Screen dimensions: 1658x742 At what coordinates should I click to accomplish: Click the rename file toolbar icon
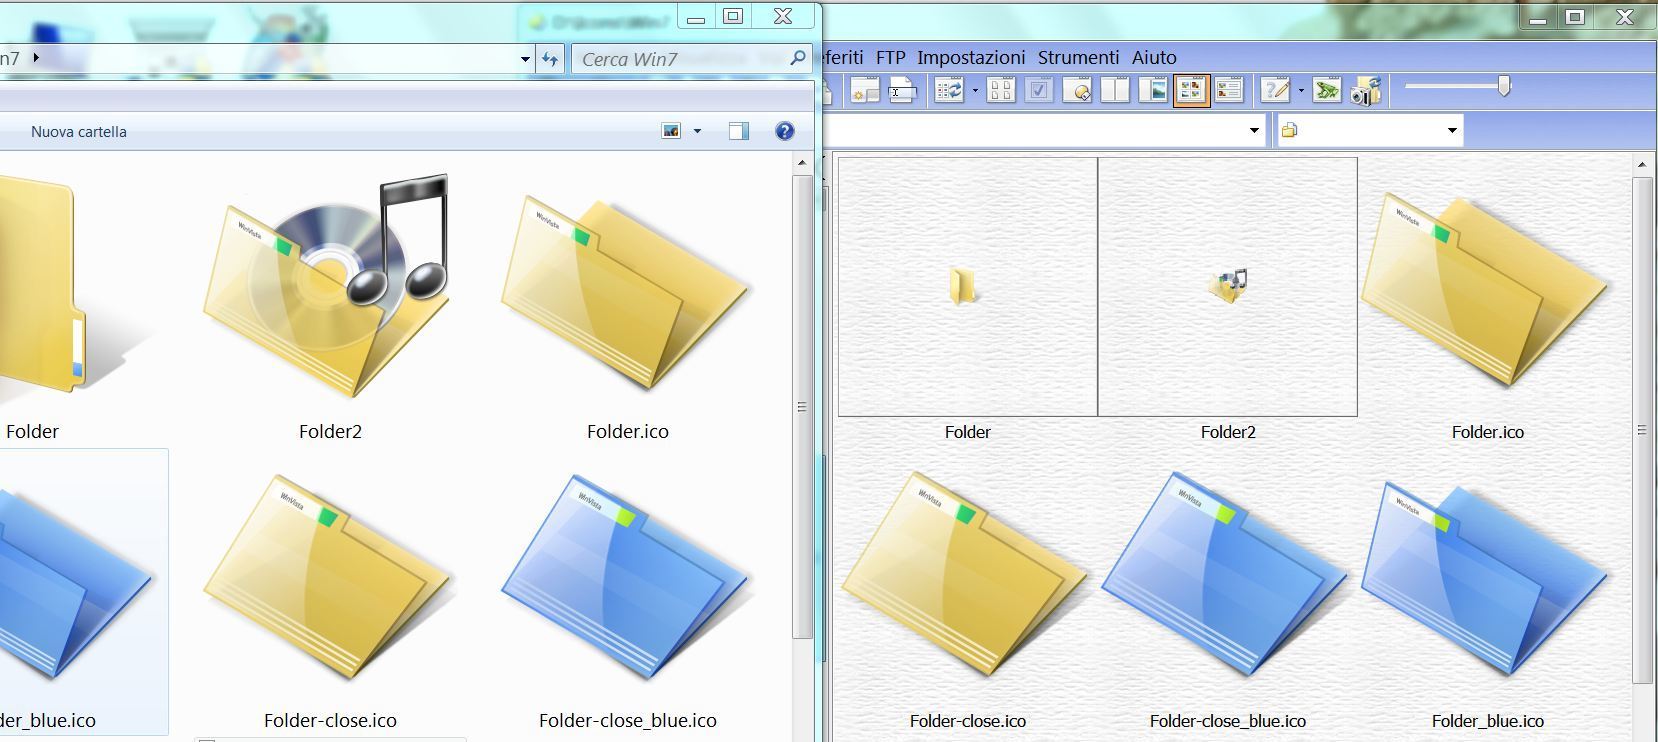click(903, 91)
